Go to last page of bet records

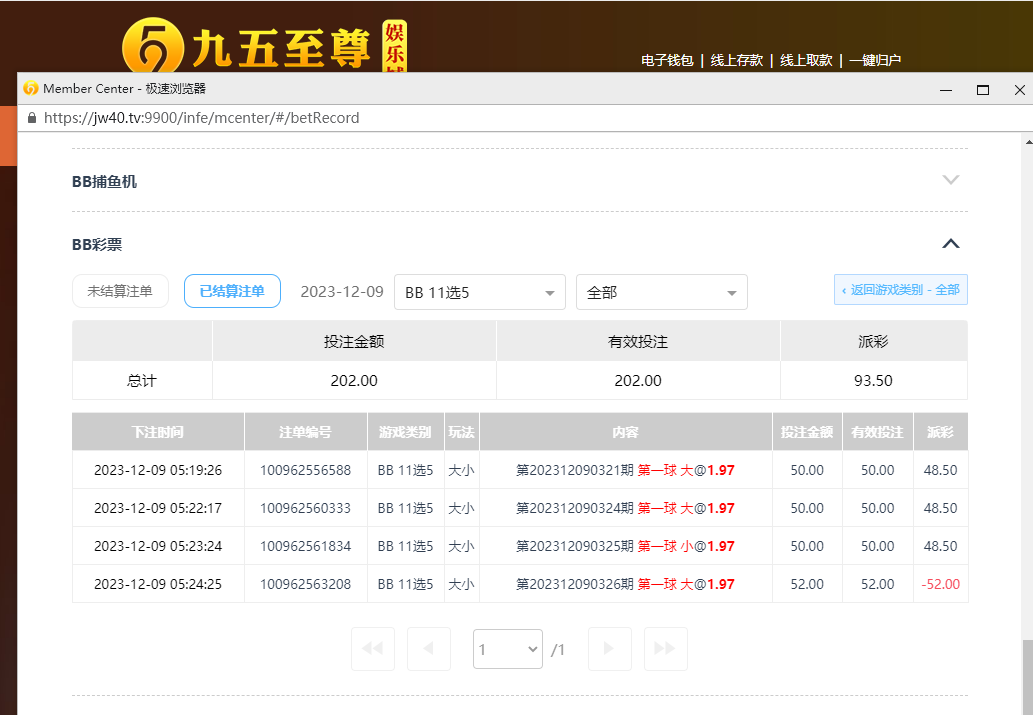[665, 649]
